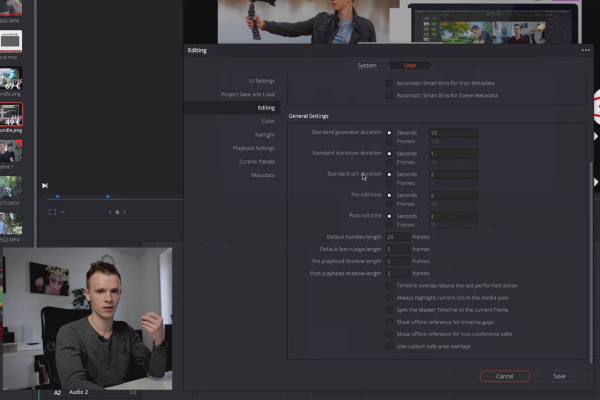
Task: Enable Use custom safe area overlays
Action: pyautogui.click(x=389, y=346)
